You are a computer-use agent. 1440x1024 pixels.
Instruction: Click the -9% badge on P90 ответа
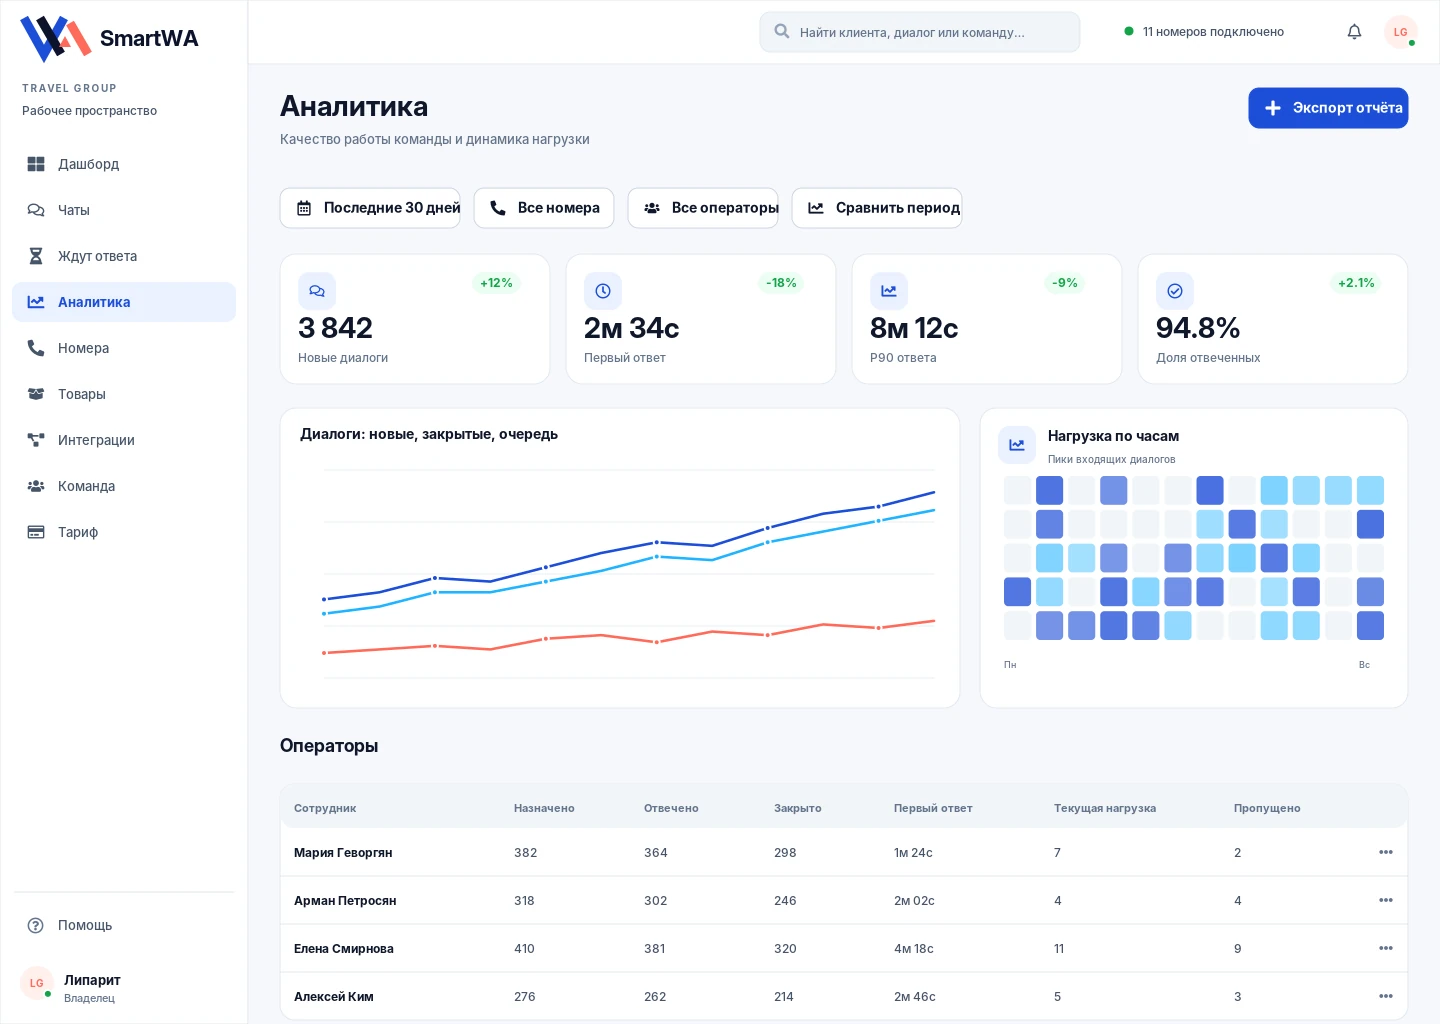point(1065,283)
